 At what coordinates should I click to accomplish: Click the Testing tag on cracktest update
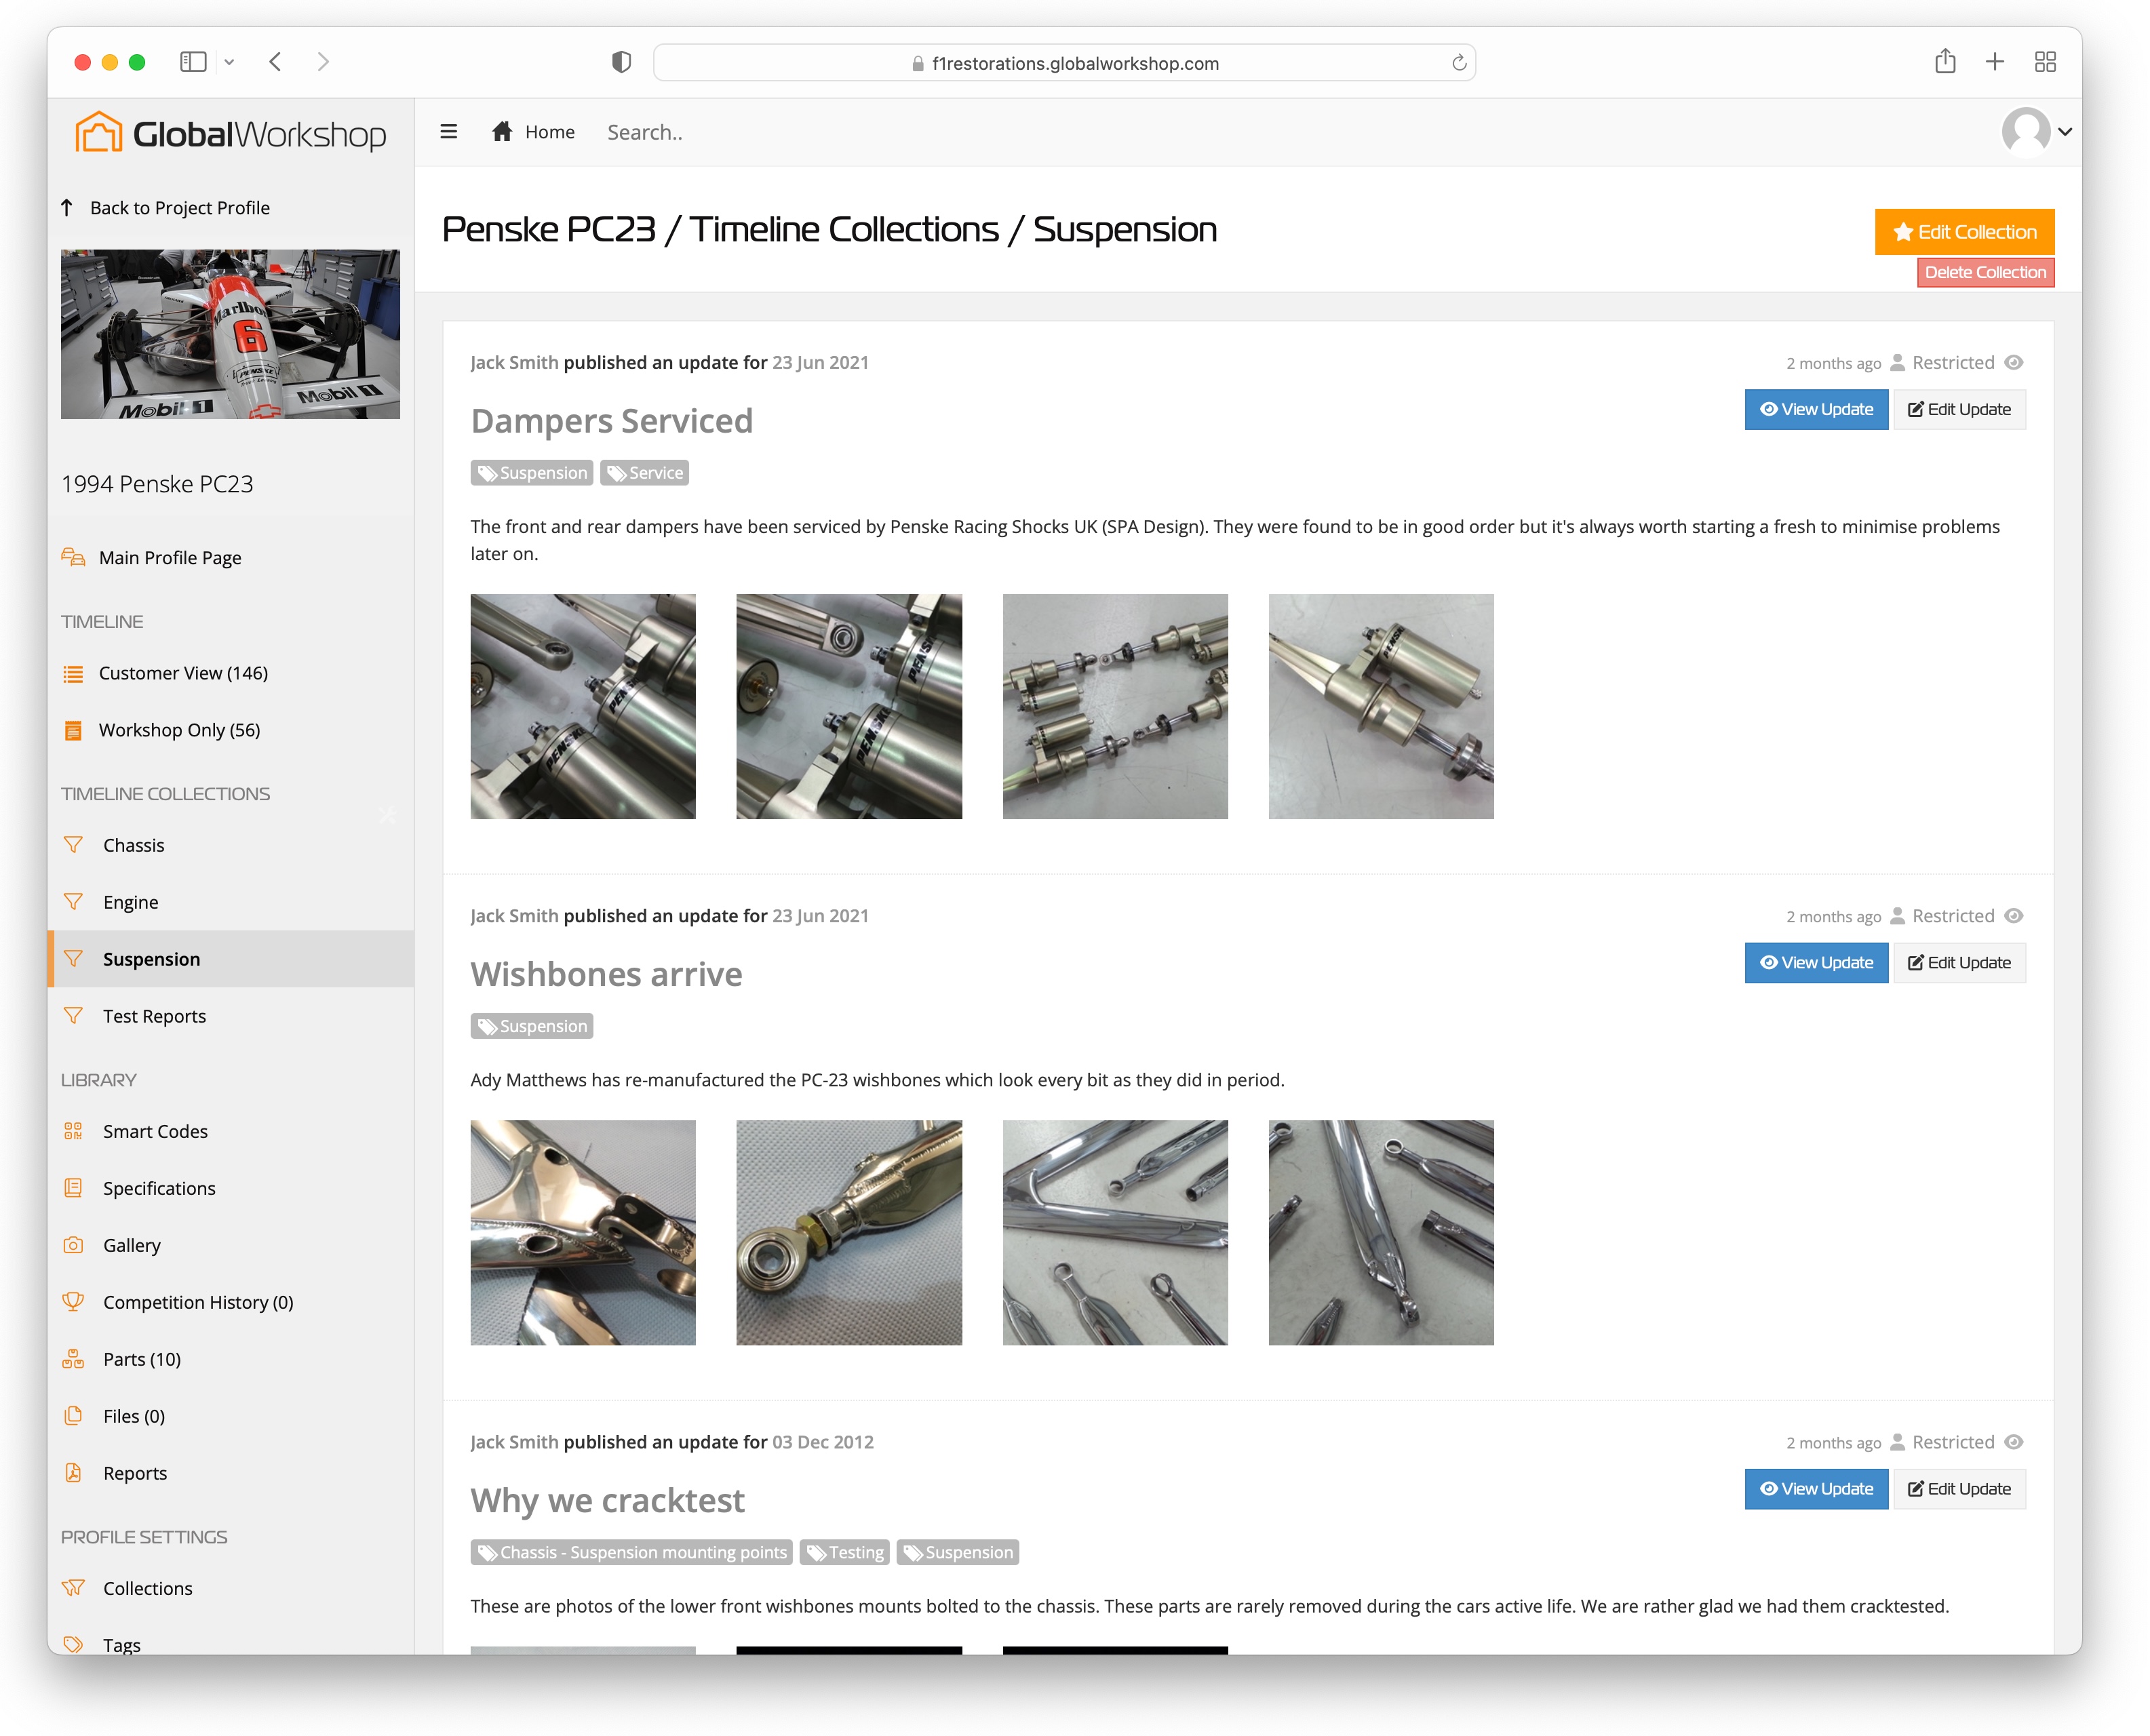pyautogui.click(x=845, y=1552)
